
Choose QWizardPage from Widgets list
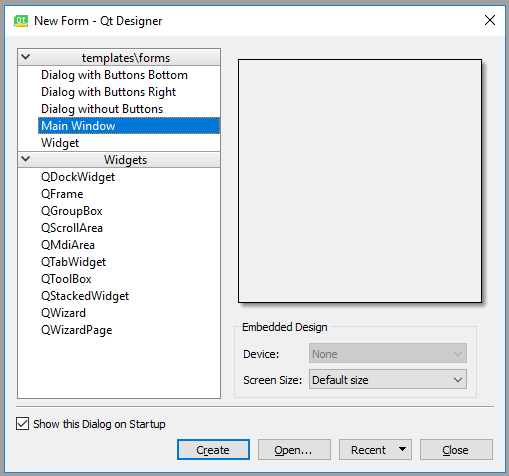pos(77,330)
